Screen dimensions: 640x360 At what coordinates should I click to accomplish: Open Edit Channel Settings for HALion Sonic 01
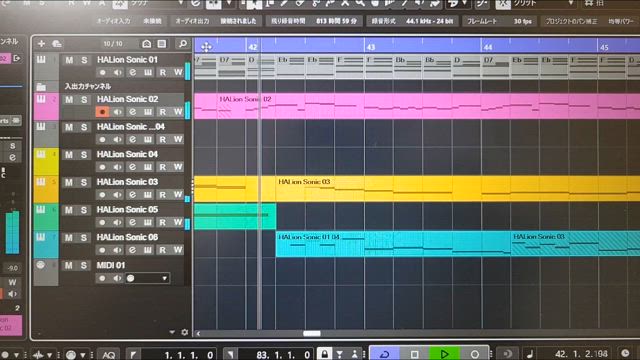133,72
